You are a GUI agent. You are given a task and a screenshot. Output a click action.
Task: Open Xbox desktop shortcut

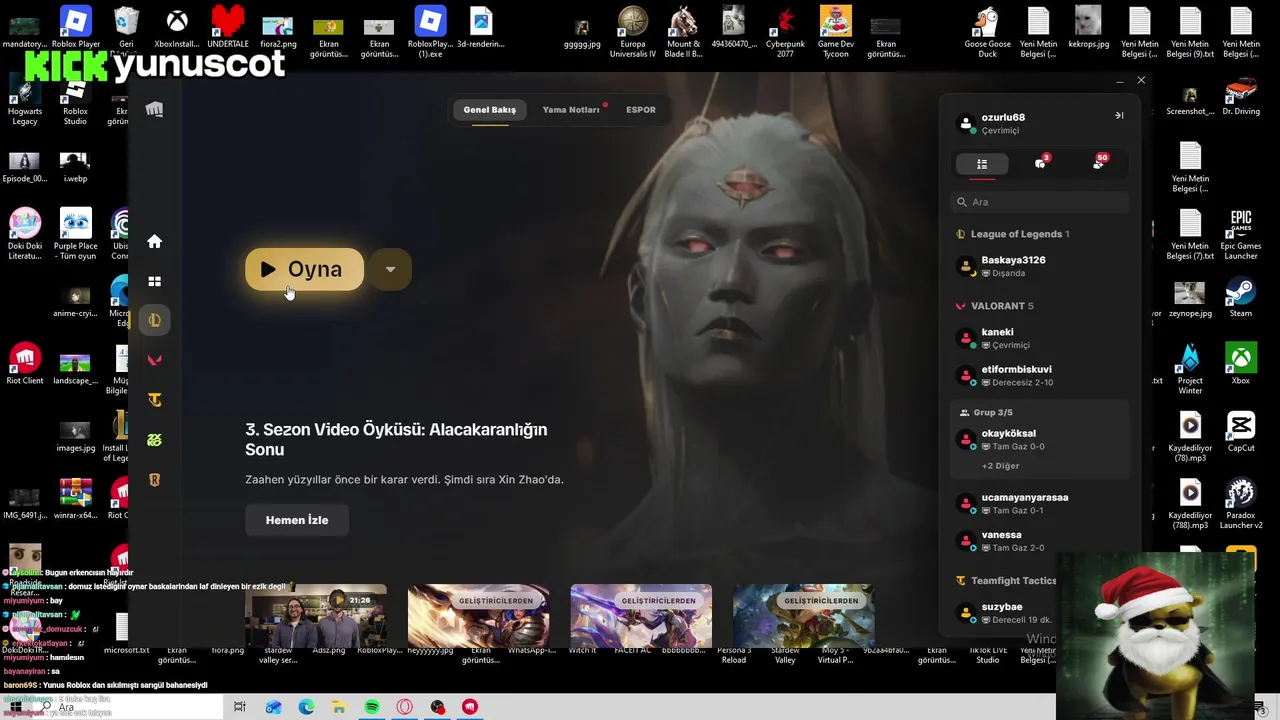click(1241, 365)
